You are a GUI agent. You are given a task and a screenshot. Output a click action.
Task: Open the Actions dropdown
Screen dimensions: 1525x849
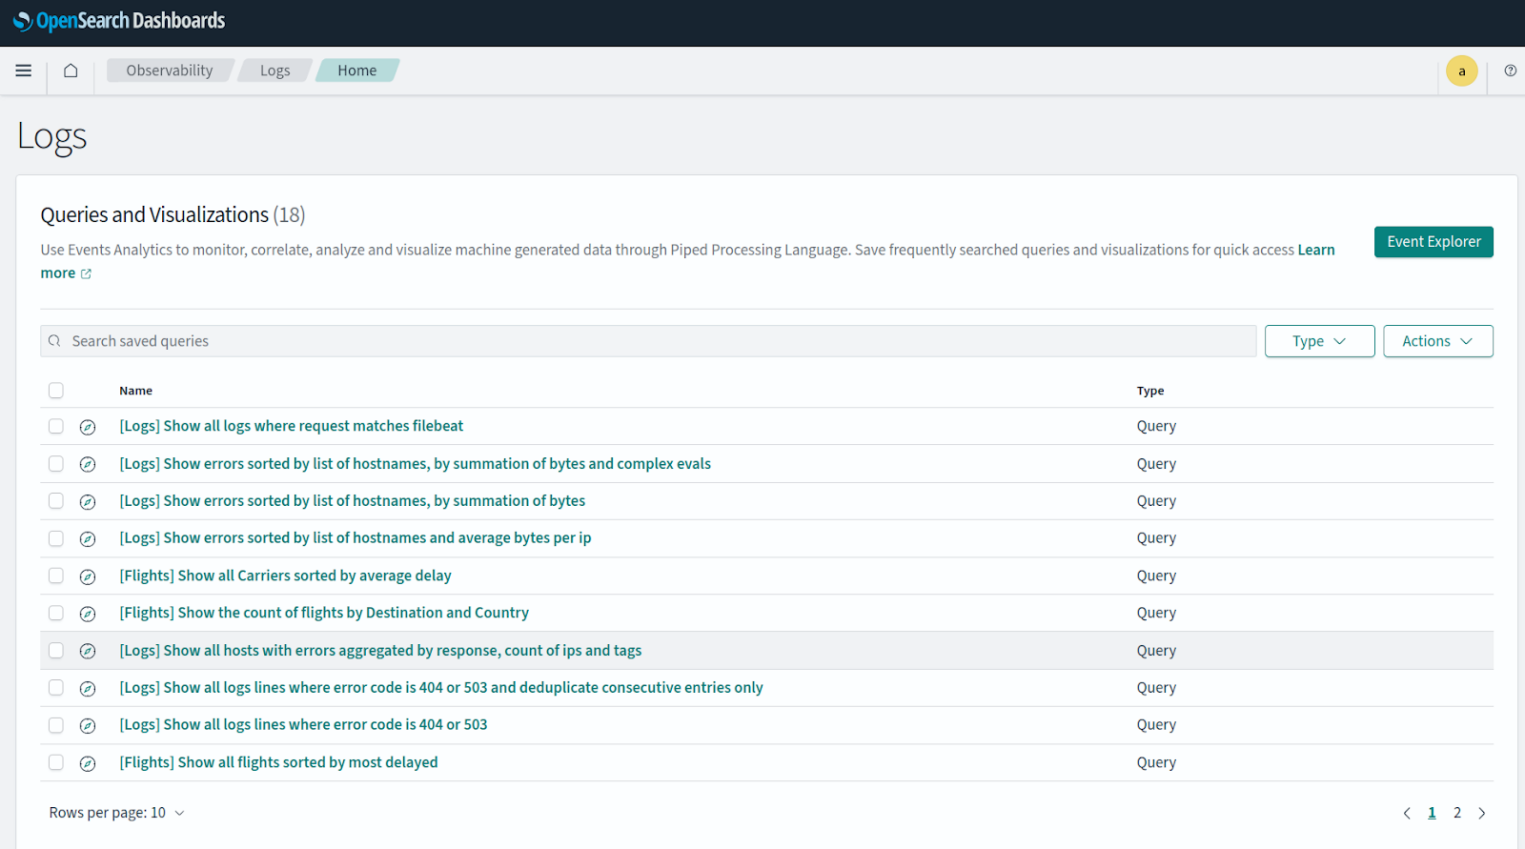click(1437, 341)
